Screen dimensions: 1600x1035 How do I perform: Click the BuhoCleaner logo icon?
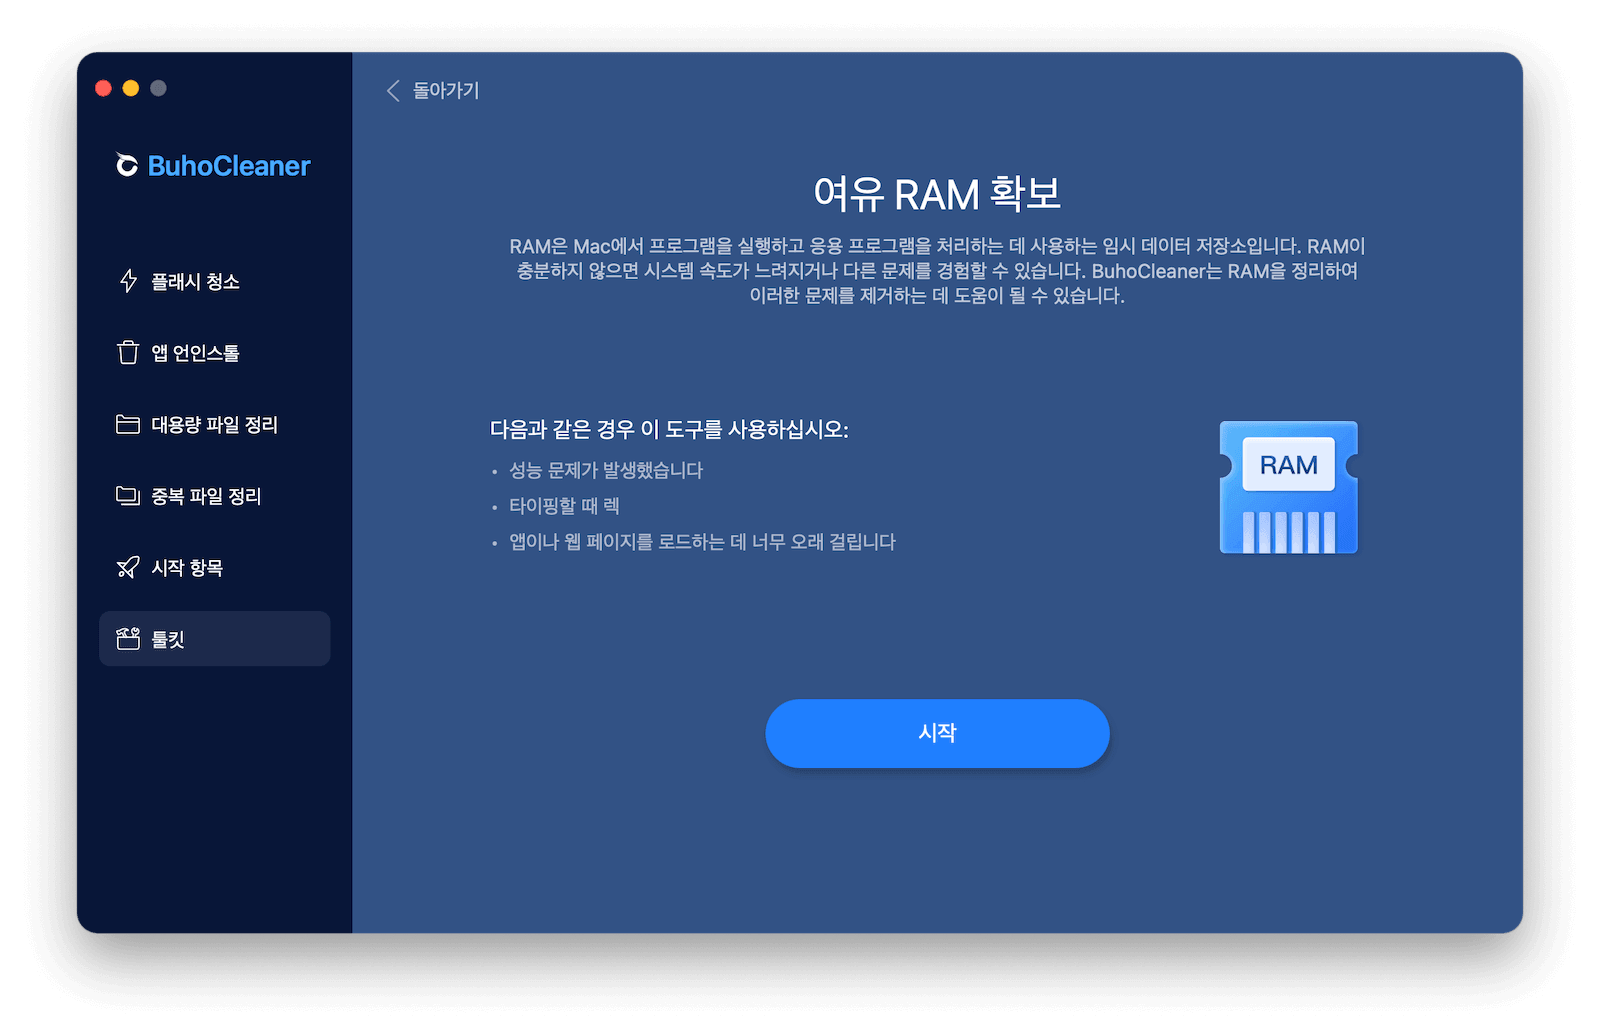(x=127, y=165)
